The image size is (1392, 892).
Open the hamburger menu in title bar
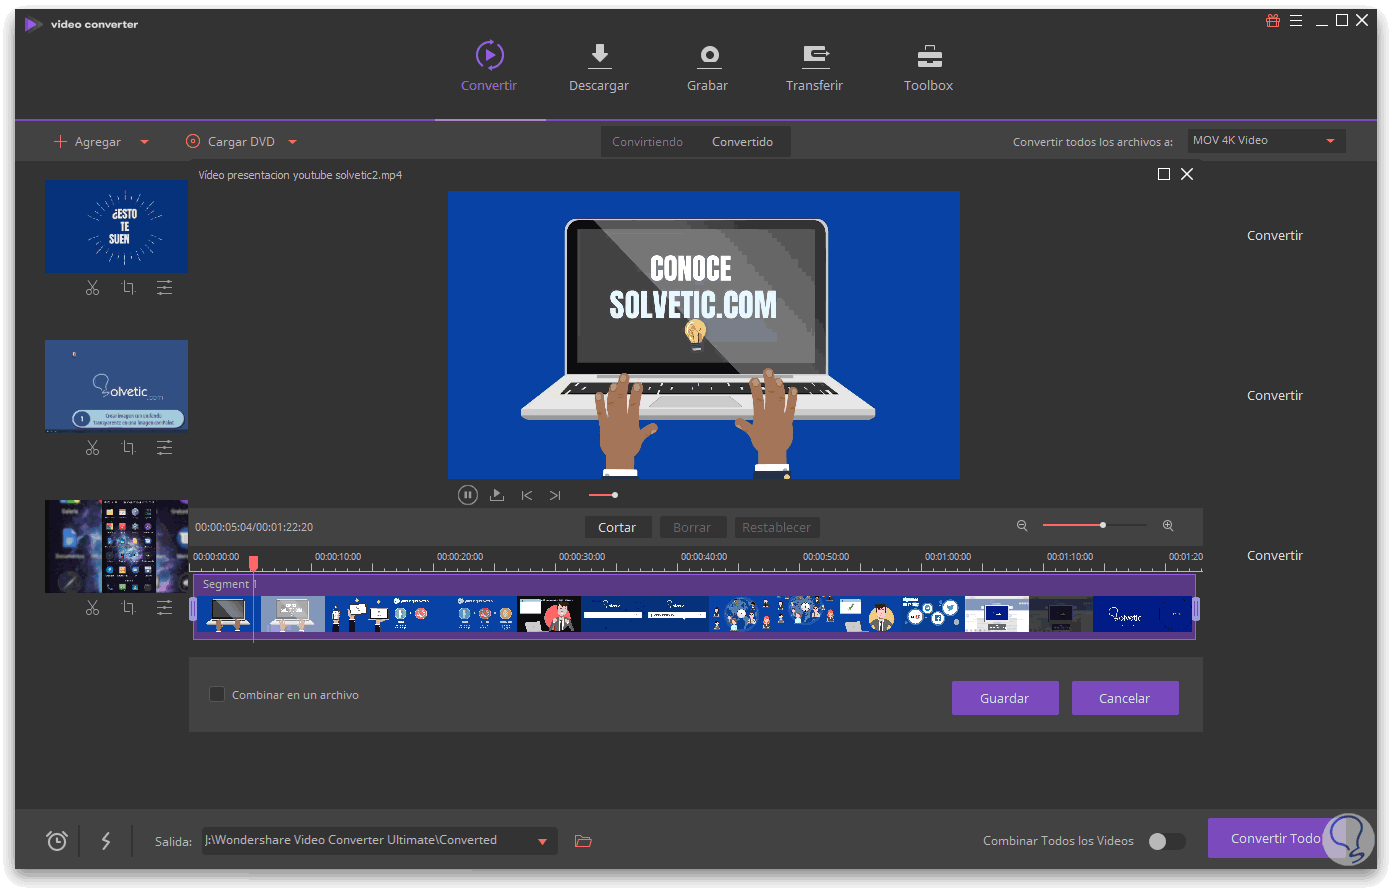[1296, 20]
